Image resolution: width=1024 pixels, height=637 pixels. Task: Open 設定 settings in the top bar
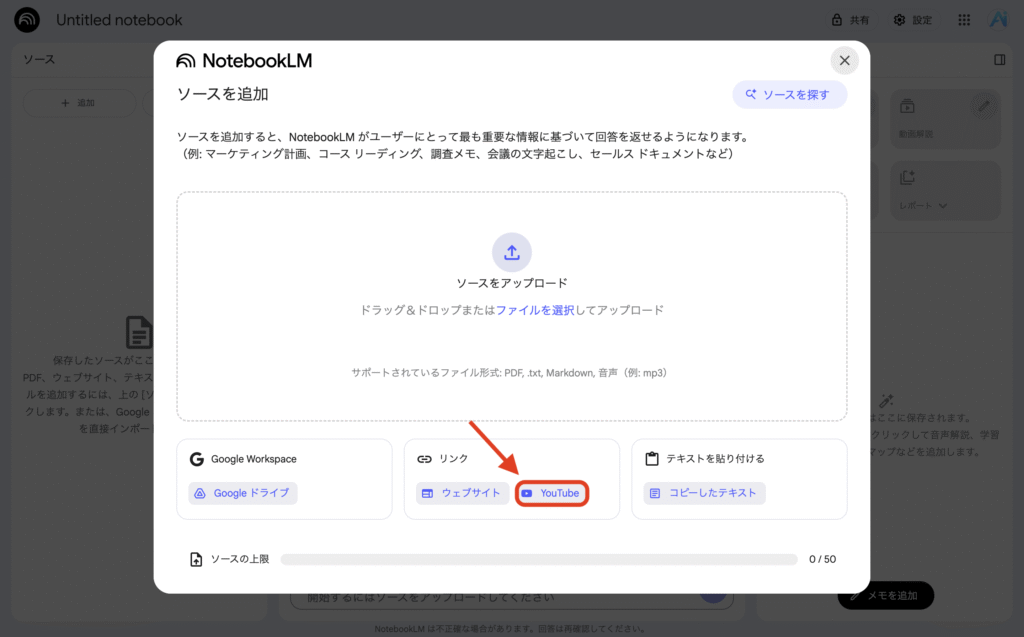coord(913,20)
